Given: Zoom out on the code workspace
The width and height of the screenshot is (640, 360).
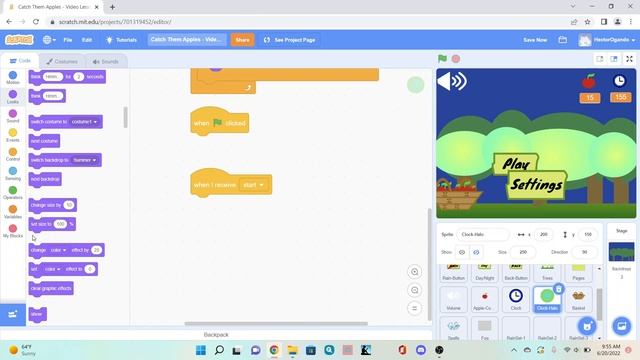Looking at the screenshot, I should coord(414,290).
